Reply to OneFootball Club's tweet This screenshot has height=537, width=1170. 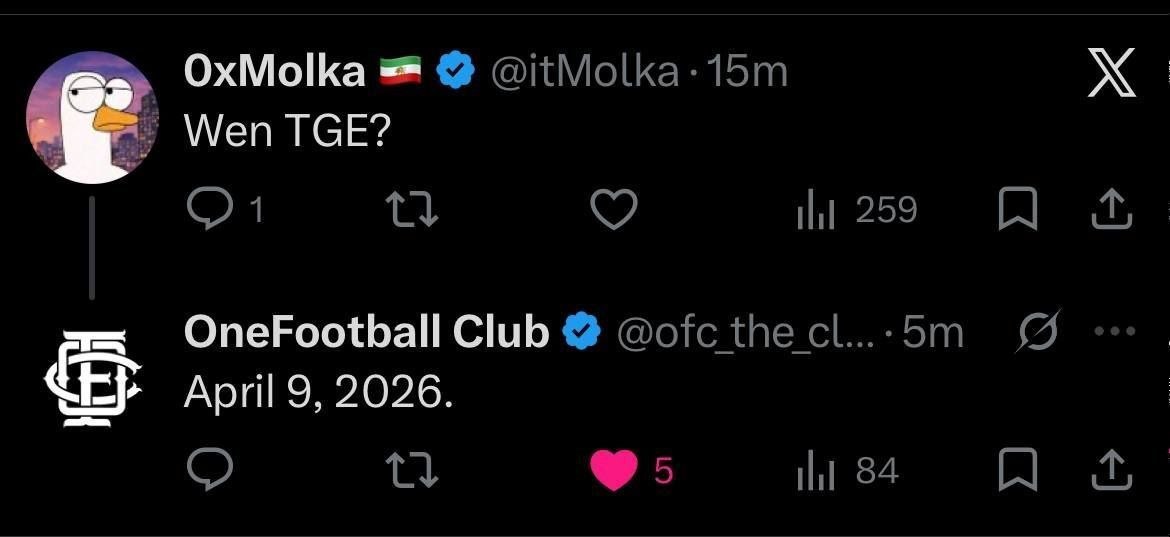(209, 470)
